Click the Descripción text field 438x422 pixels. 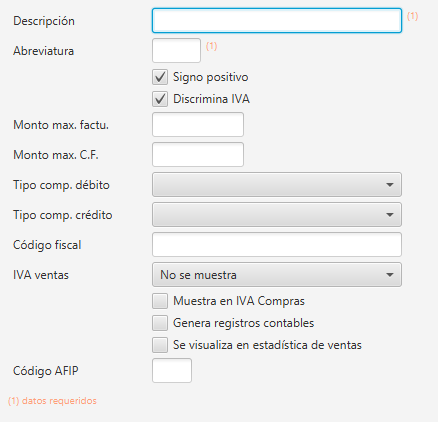(277, 21)
